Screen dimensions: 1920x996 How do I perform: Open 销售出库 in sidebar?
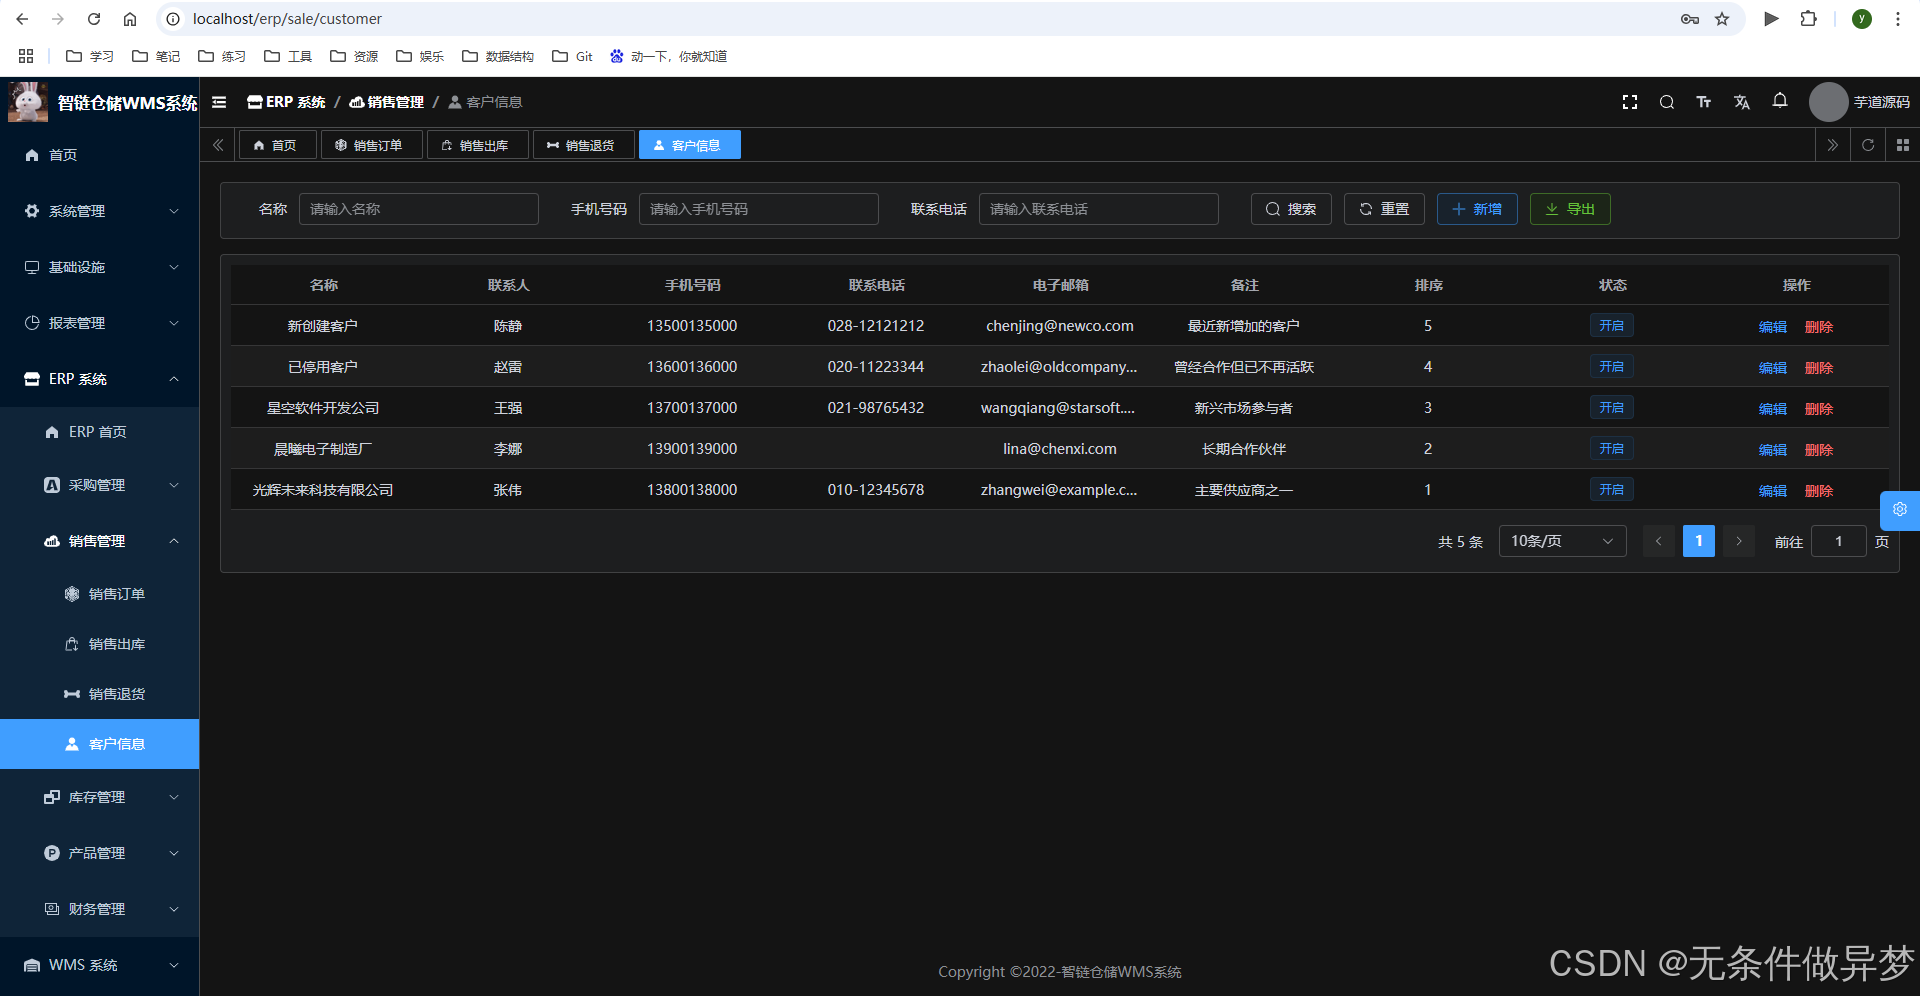100,644
